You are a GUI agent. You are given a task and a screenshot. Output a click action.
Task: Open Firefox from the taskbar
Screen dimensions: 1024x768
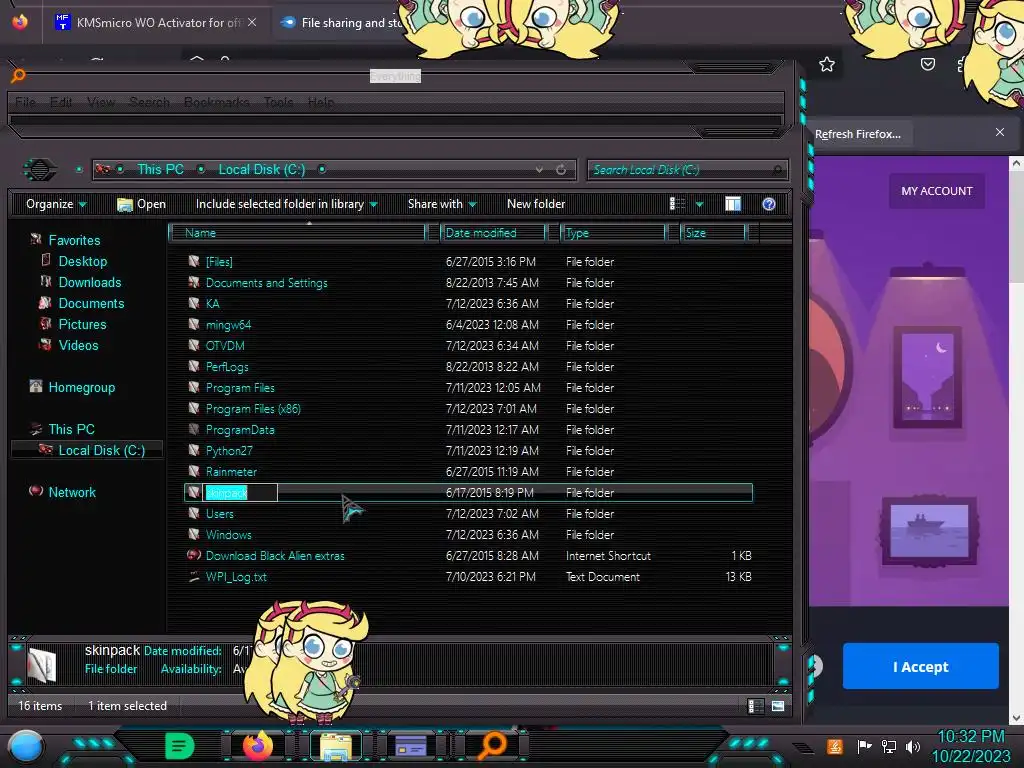pos(257,745)
